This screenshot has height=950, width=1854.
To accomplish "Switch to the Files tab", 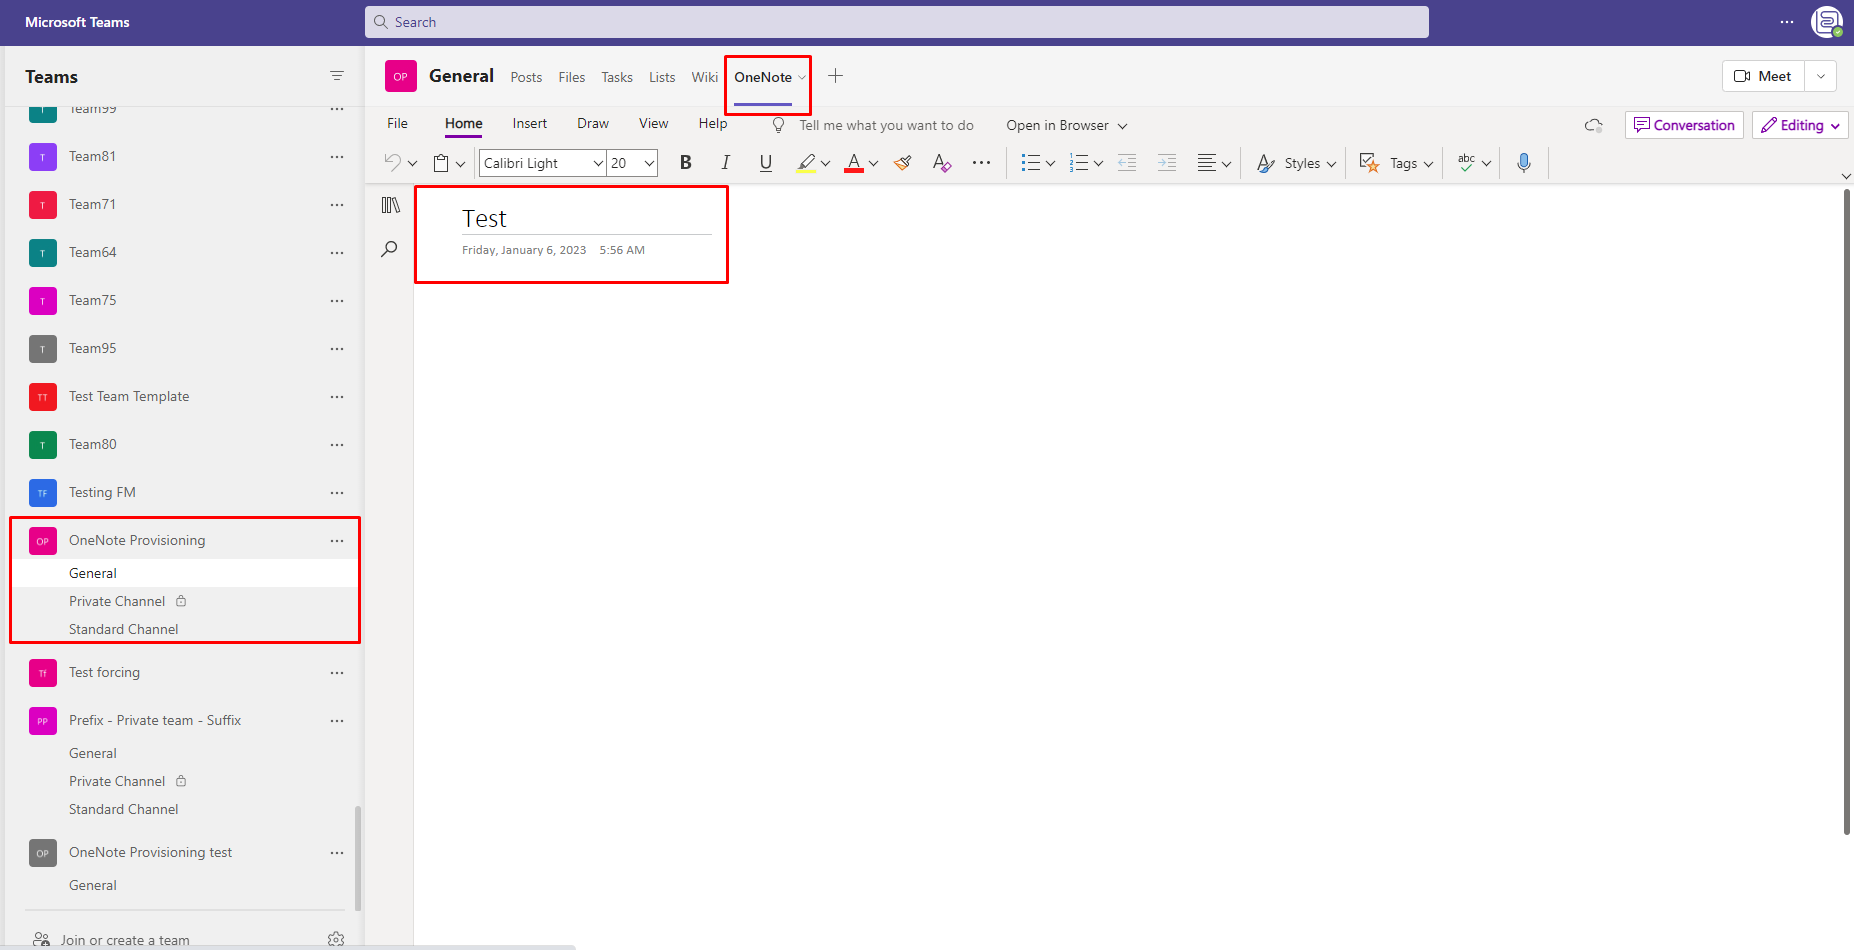I will (x=572, y=77).
